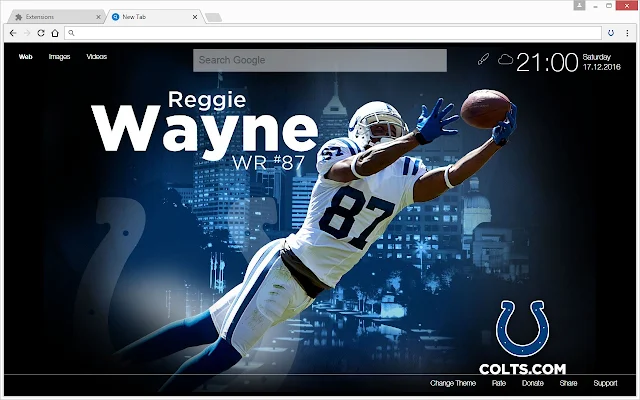Close the Extensions tab
Viewport: 640px width, 400px height.
click(x=98, y=17)
